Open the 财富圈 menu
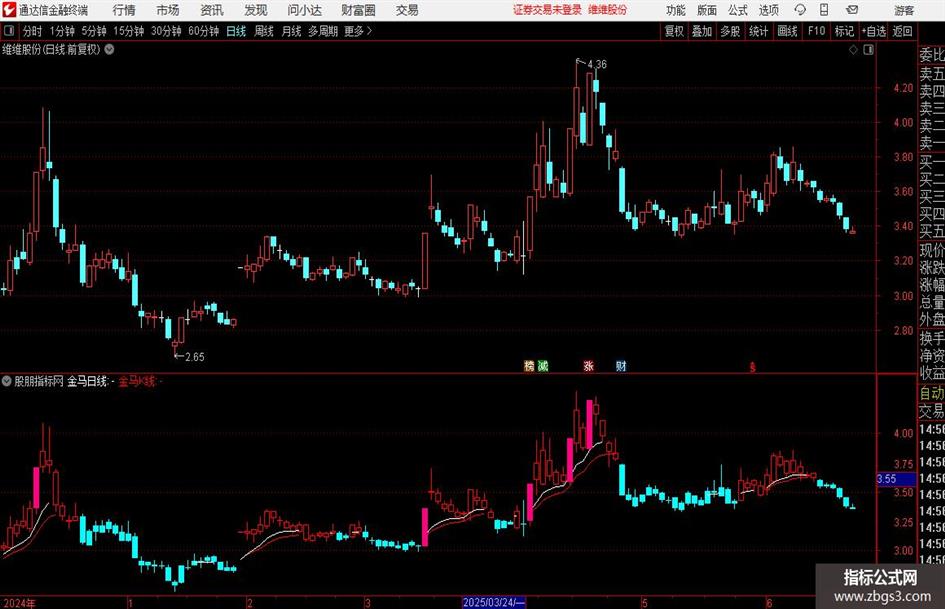The image size is (945, 609). [358, 10]
